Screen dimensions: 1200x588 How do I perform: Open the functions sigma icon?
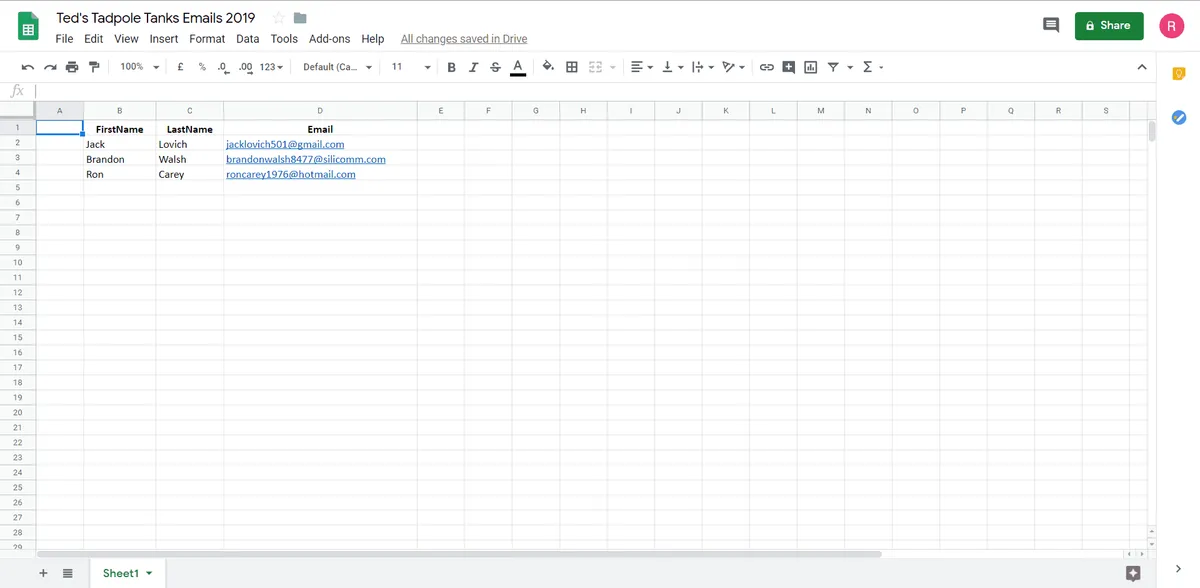[x=867, y=67]
